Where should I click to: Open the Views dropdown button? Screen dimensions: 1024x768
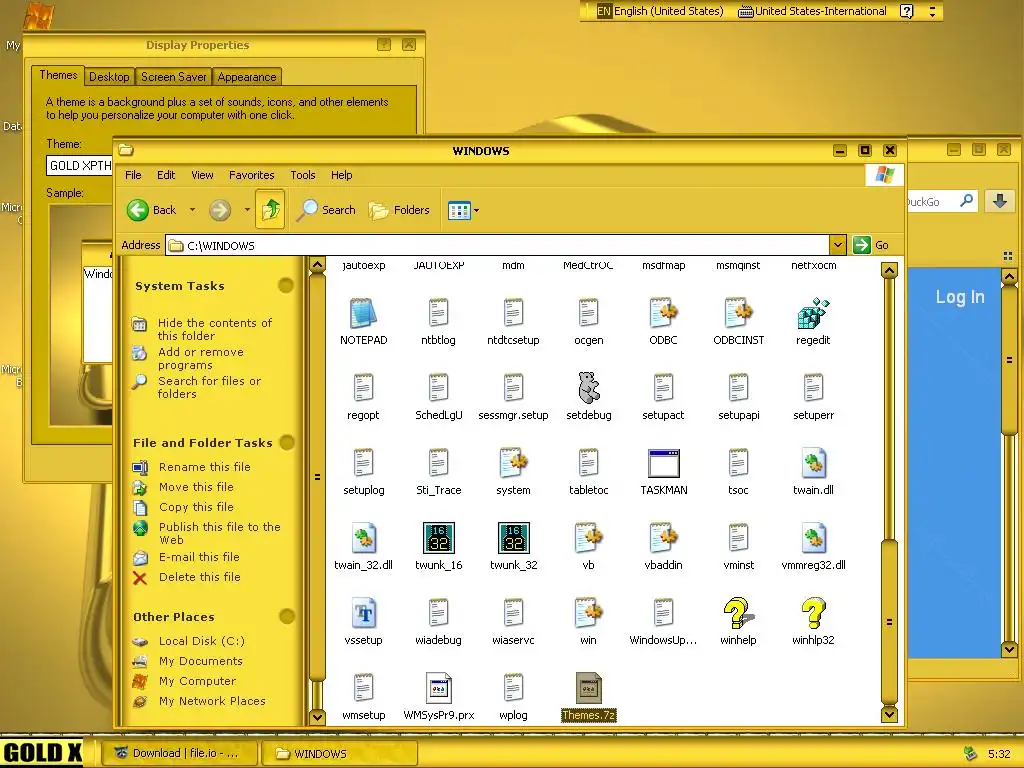tap(464, 210)
